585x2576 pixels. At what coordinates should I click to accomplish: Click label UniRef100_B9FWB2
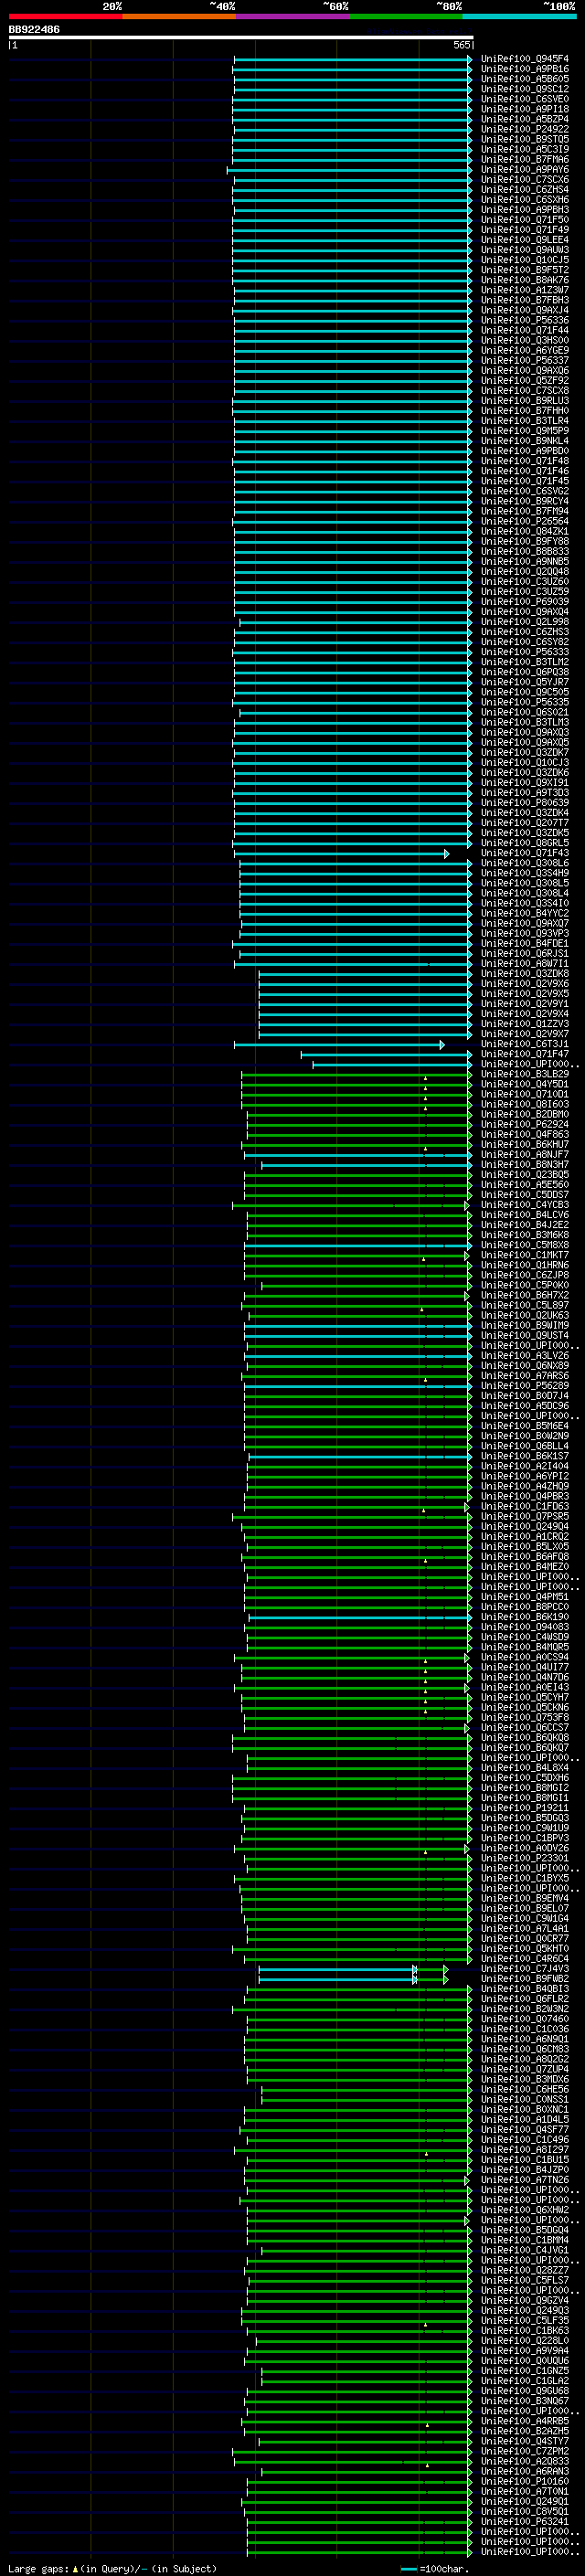[524, 1978]
